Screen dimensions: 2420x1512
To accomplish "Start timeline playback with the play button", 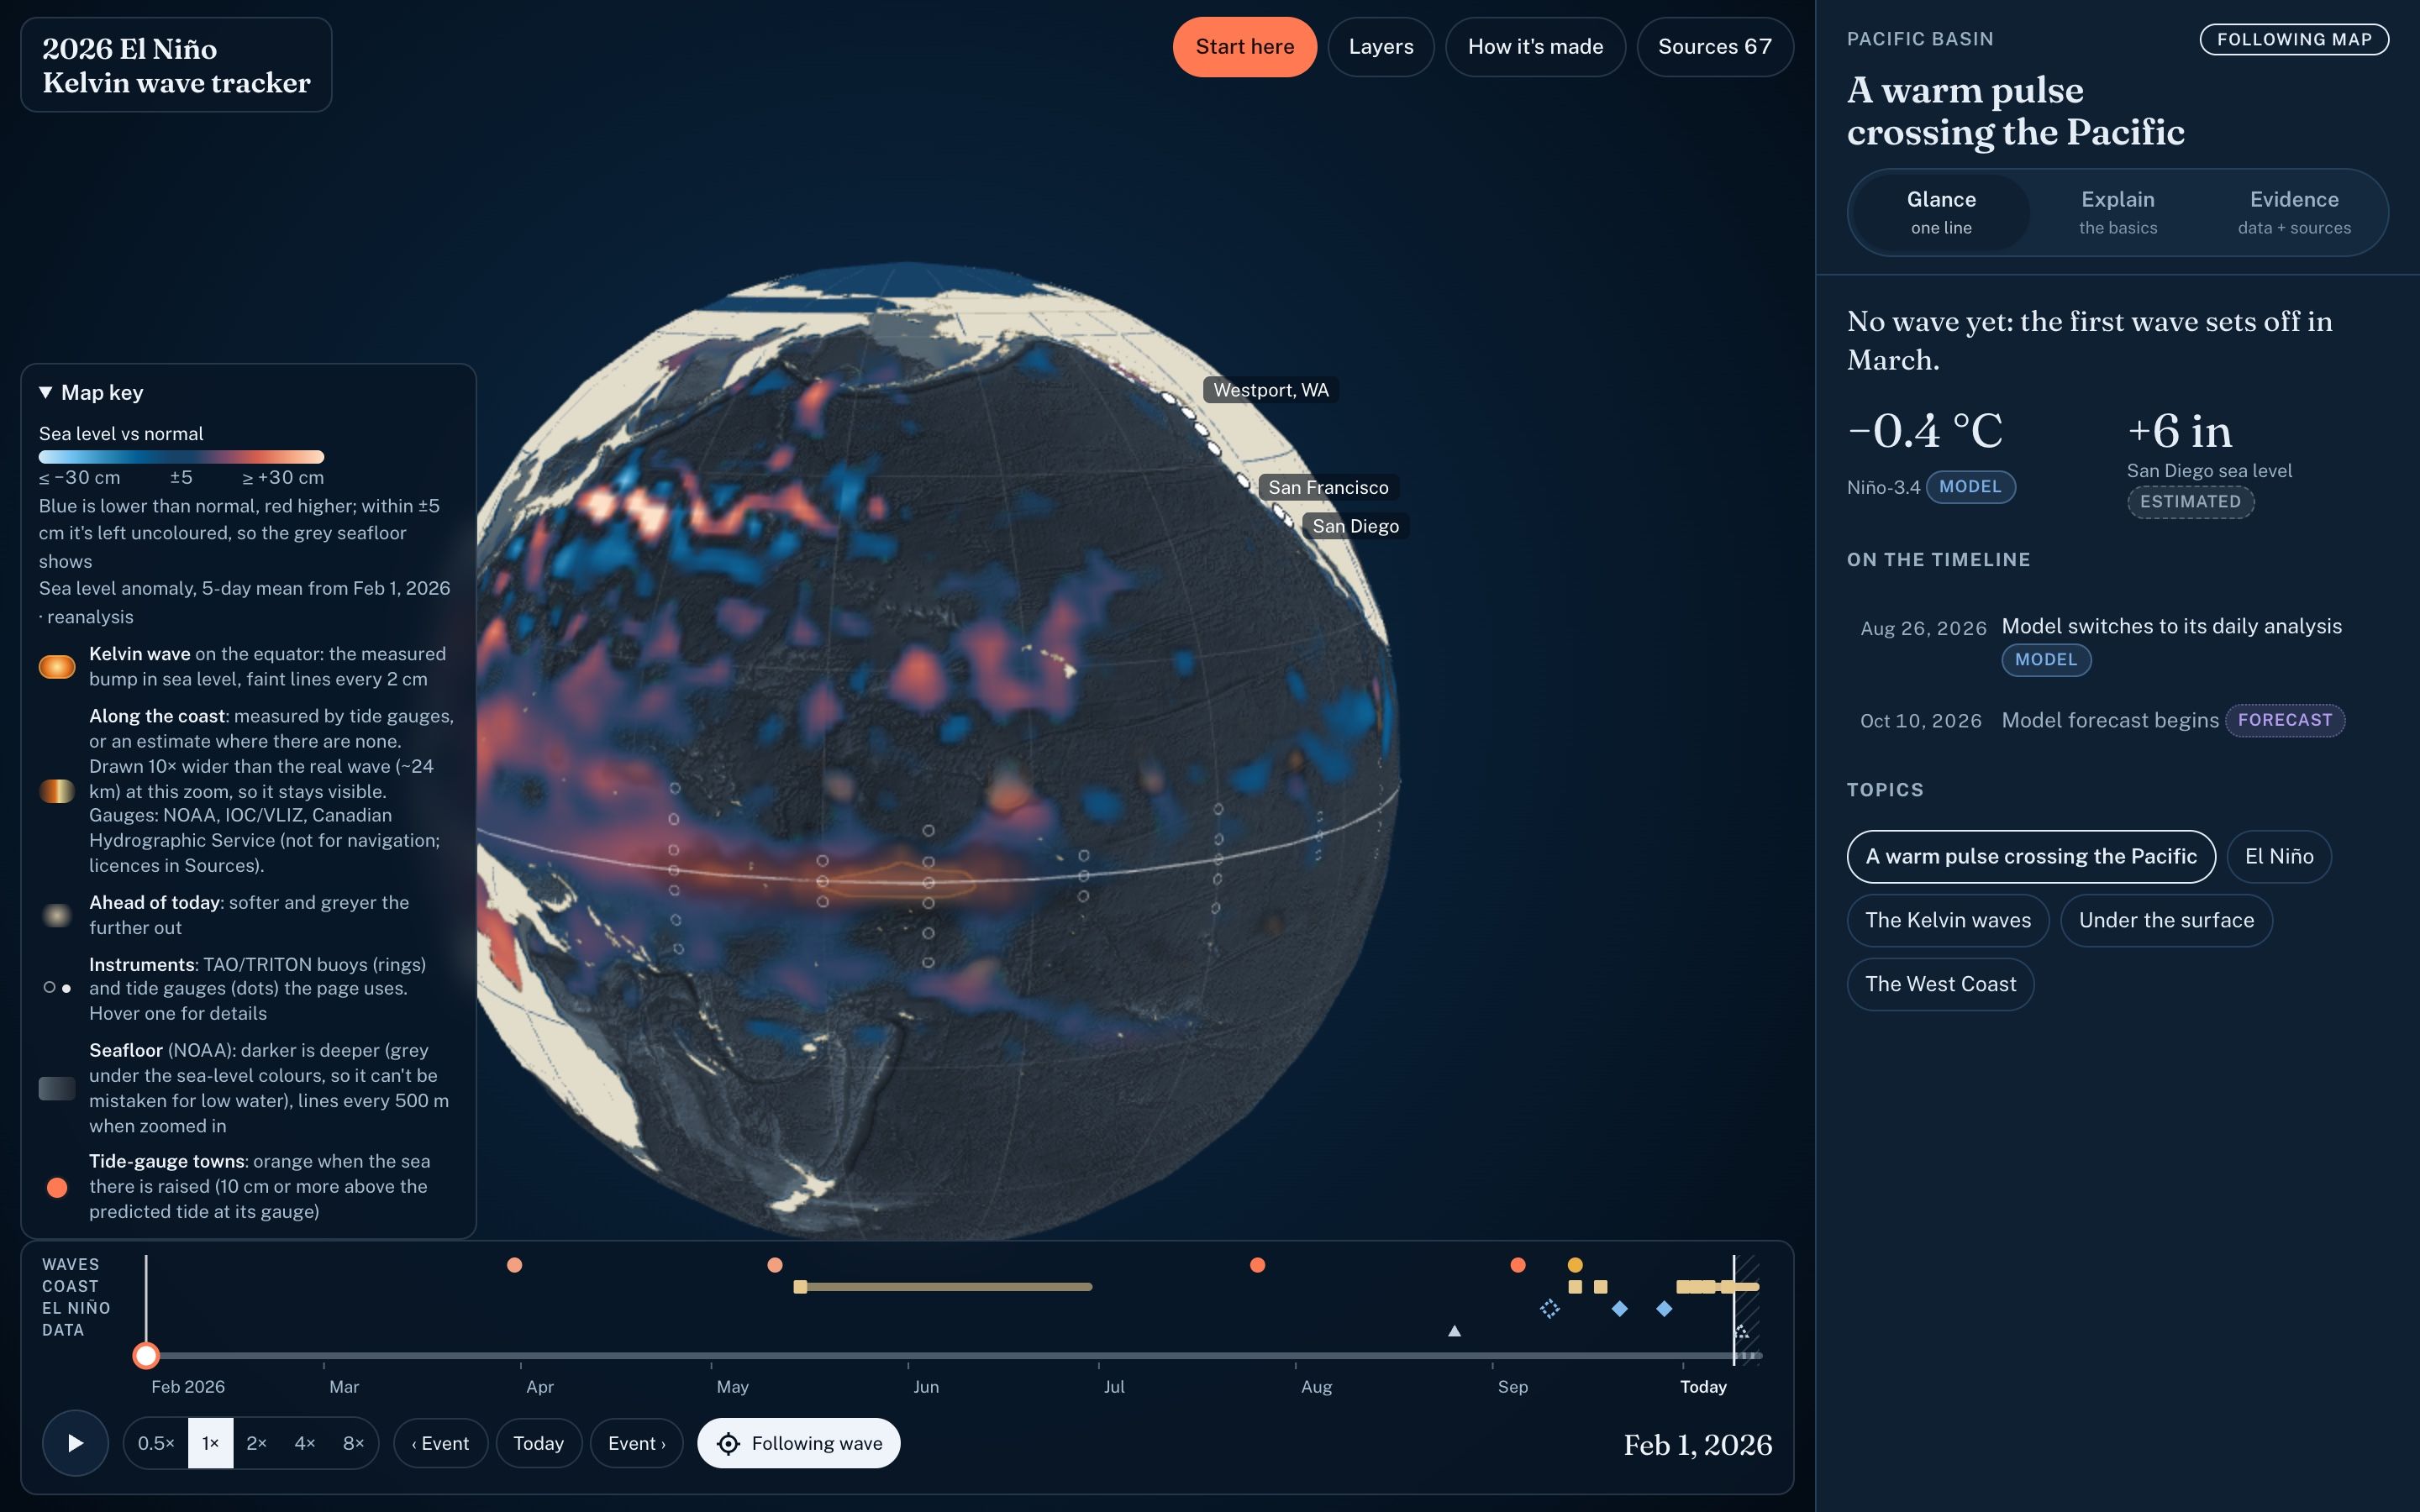I will [x=75, y=1443].
